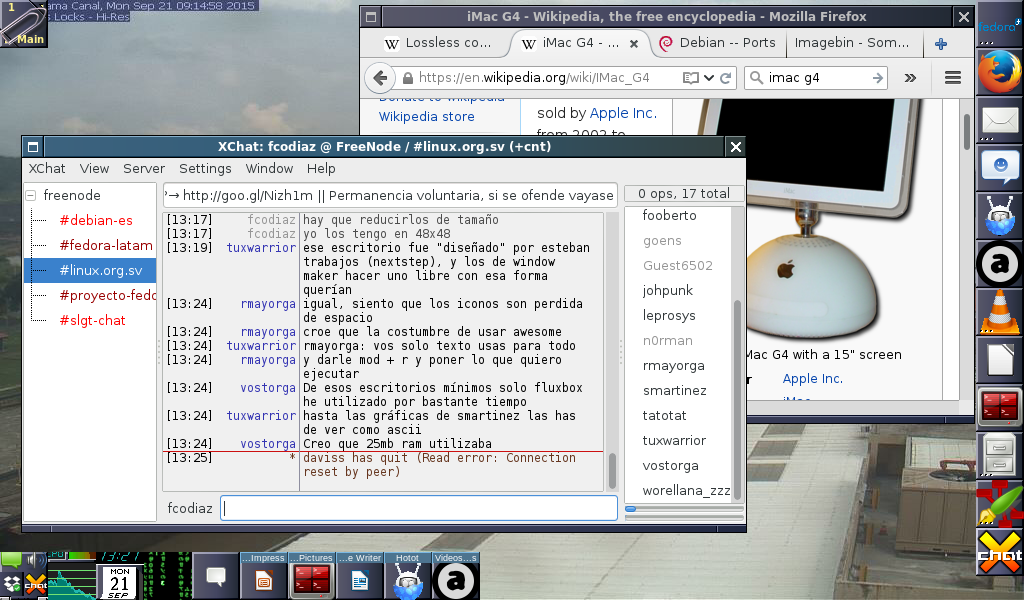The height and width of the screenshot is (600, 1024).
Task: Launch Firefox from the right dock
Action: (x=999, y=72)
